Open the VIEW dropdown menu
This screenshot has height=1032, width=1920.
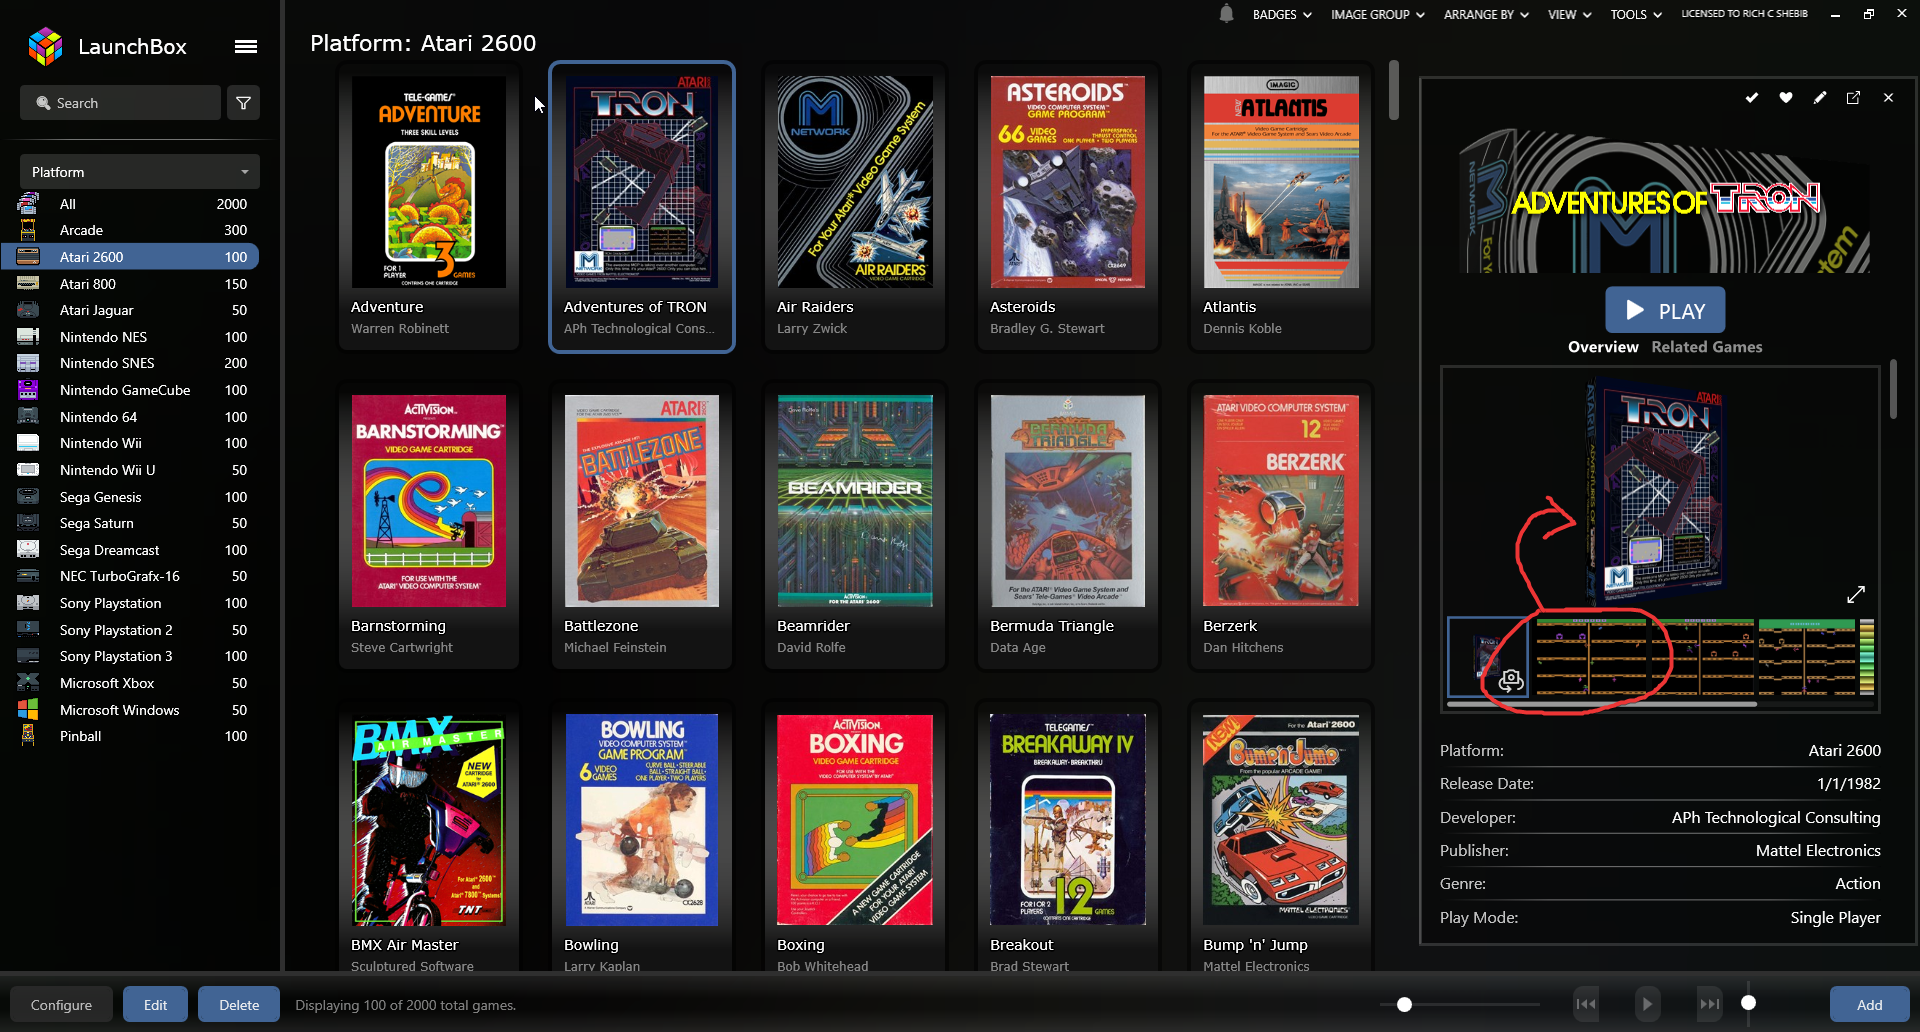1569,15
